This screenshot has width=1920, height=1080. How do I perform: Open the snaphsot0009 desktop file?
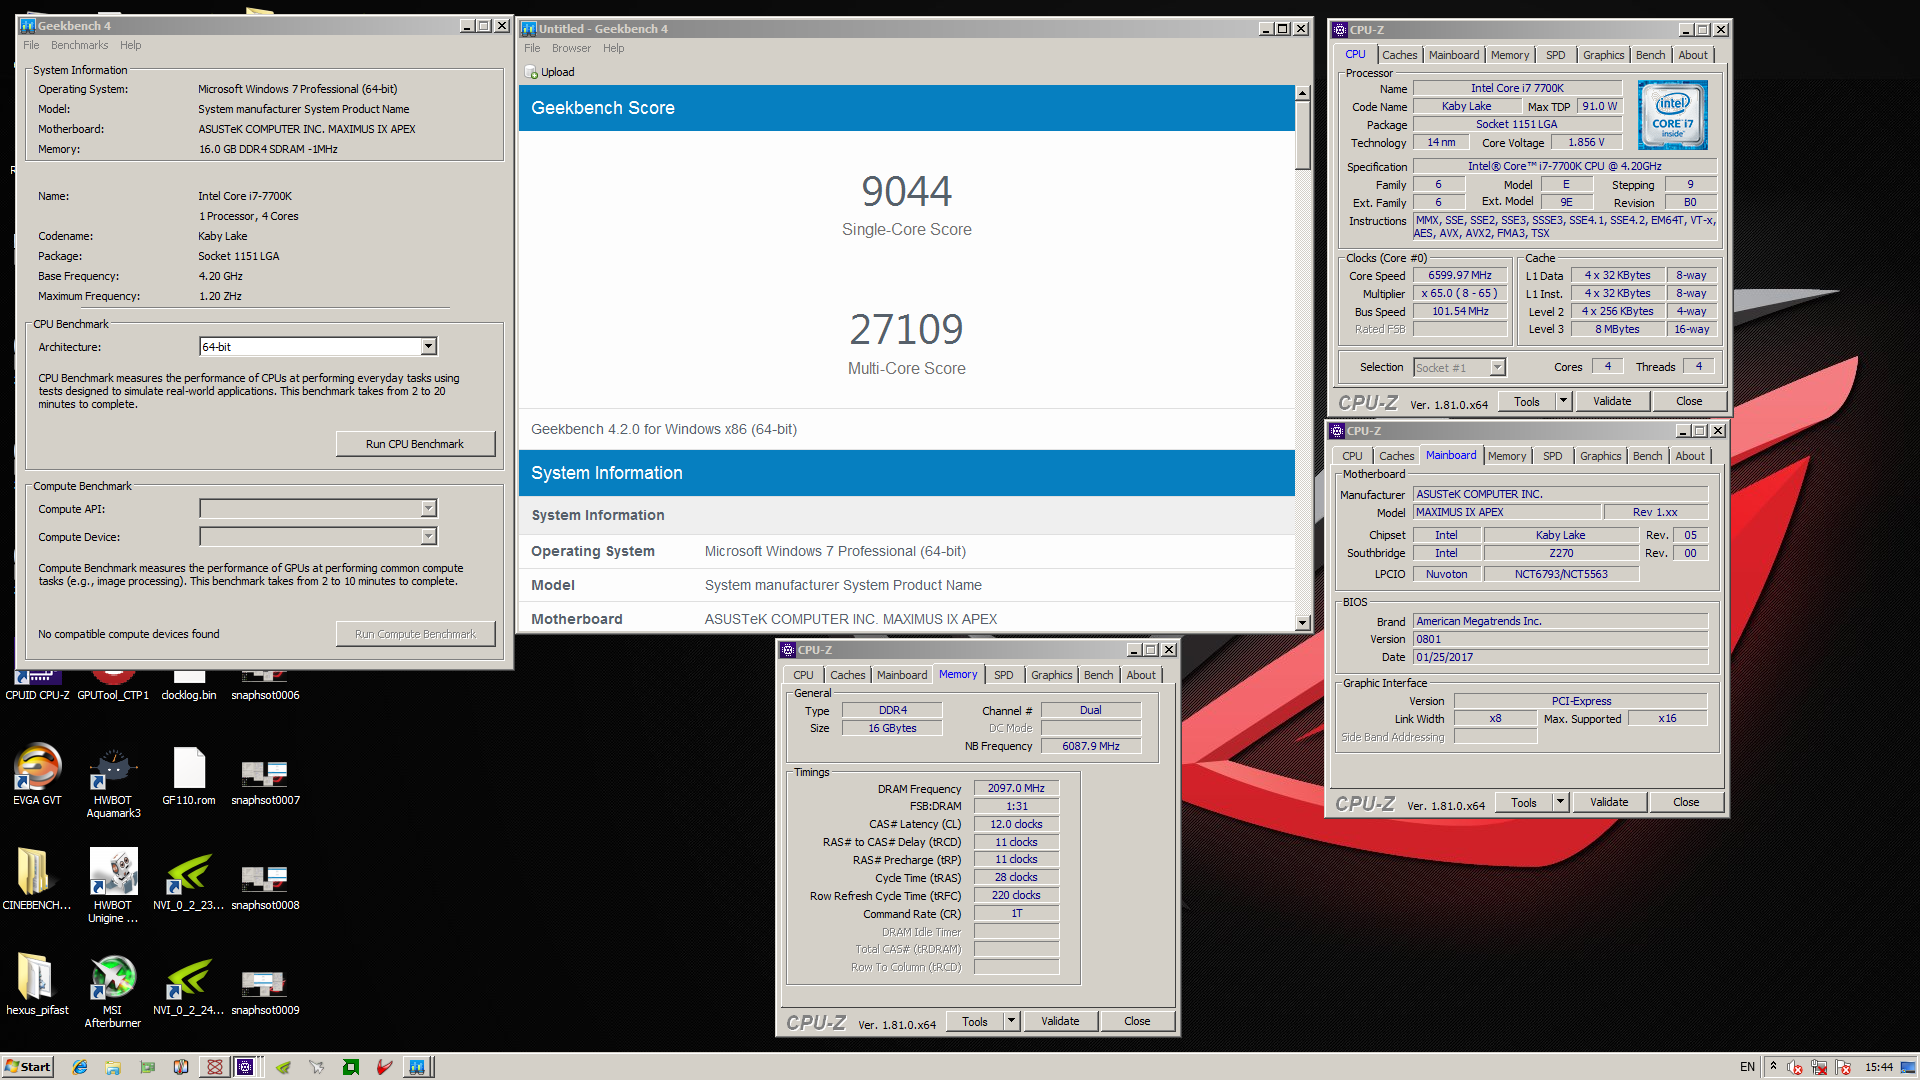click(265, 992)
